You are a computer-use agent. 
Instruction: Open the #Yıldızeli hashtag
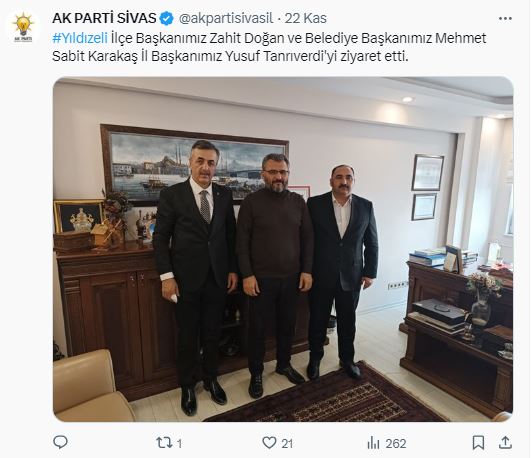click(x=80, y=38)
